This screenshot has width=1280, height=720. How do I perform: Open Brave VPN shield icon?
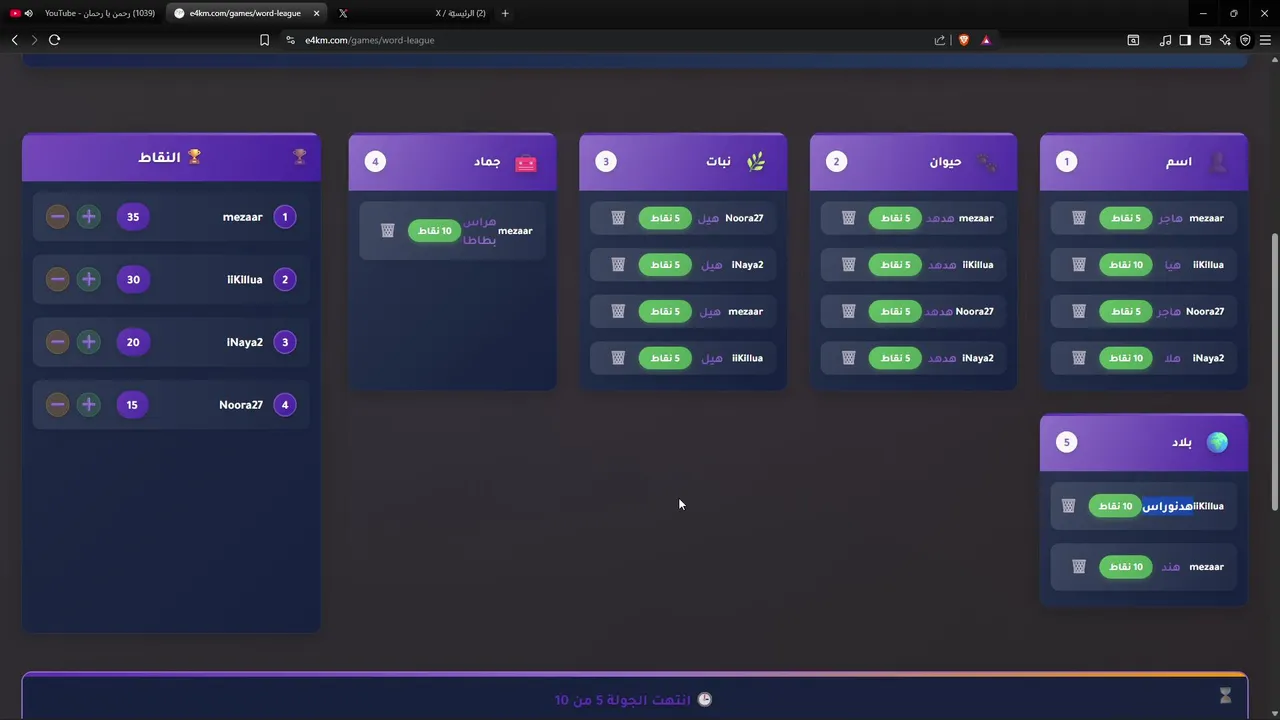pos(1245,40)
